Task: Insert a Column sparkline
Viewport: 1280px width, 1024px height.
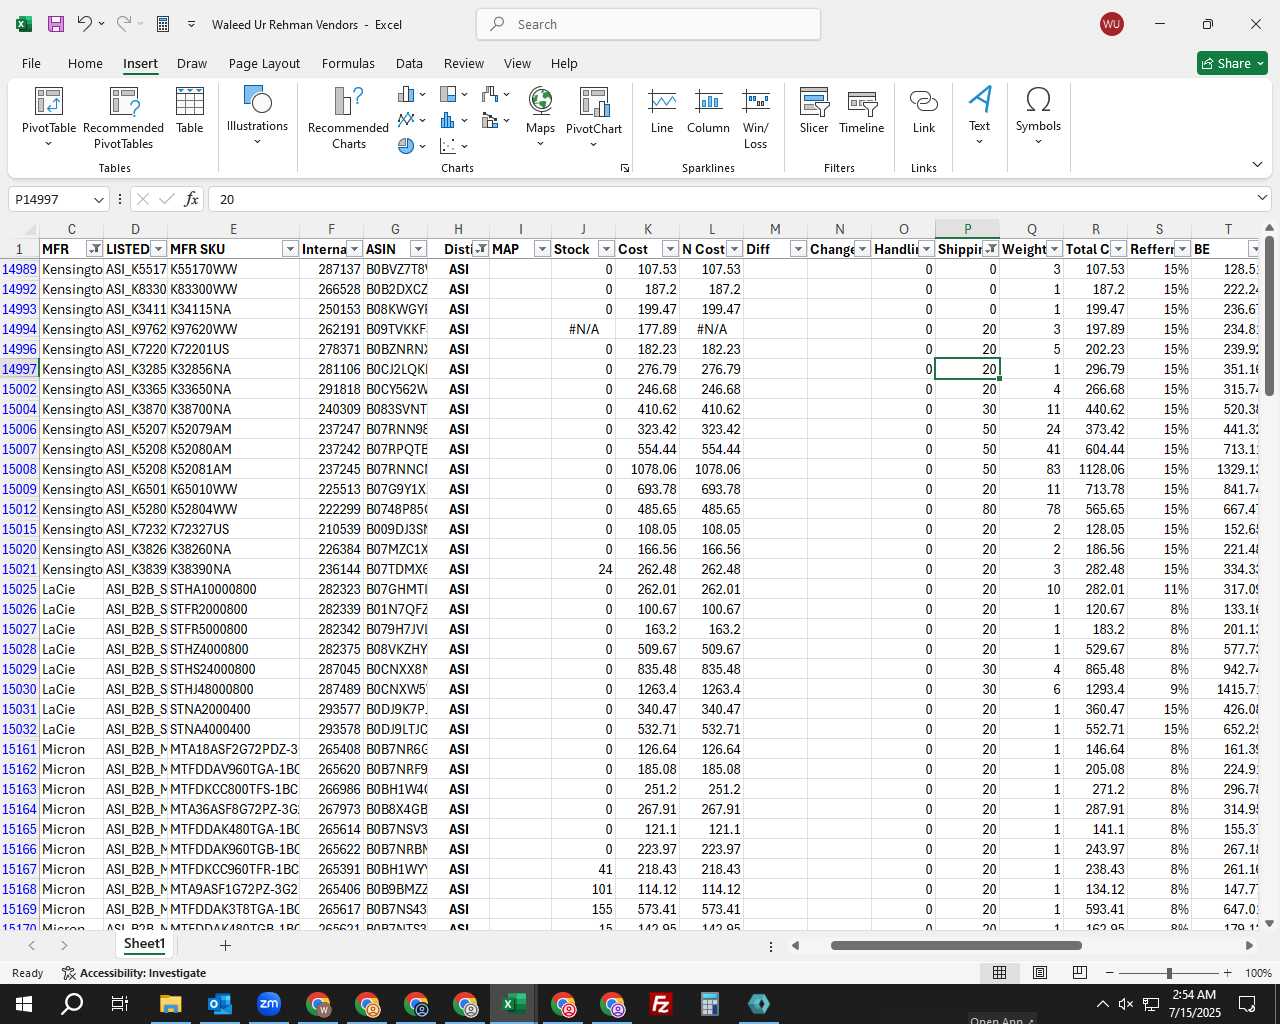Action: [x=708, y=110]
